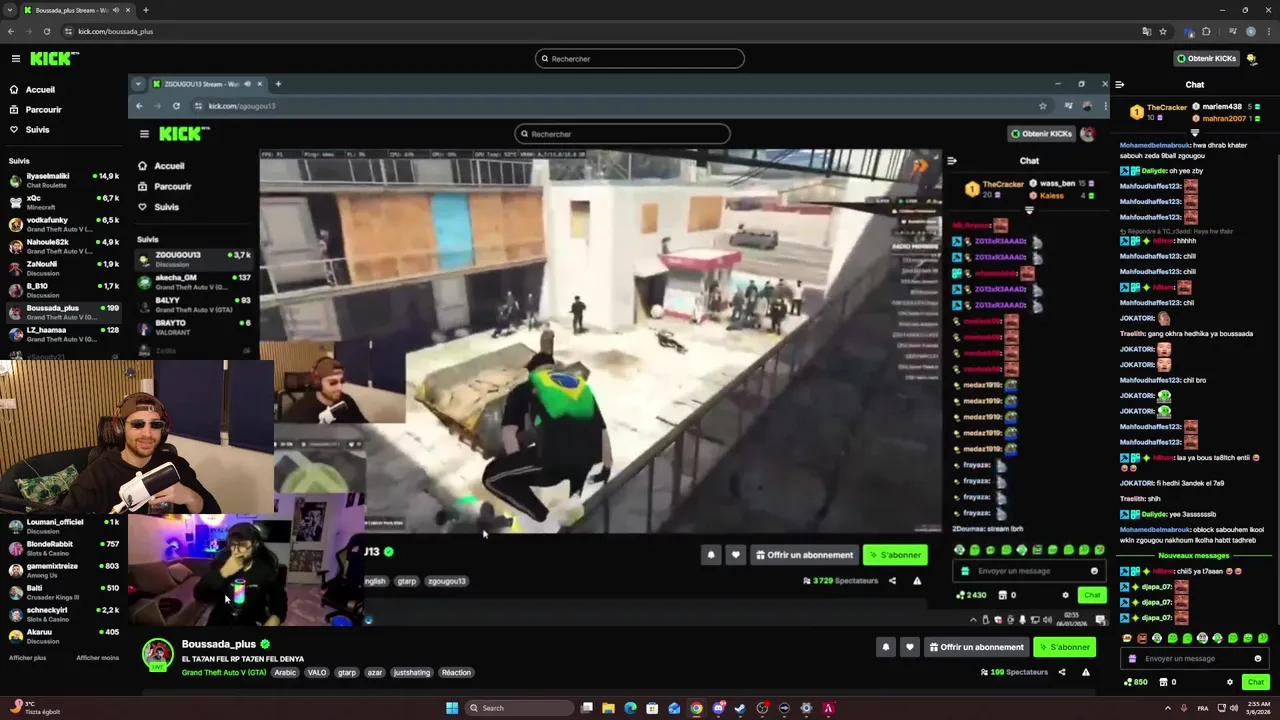This screenshot has height=720, width=1280.
Task: Open Boussada_plus channel avatar
Action: [x=157, y=654]
